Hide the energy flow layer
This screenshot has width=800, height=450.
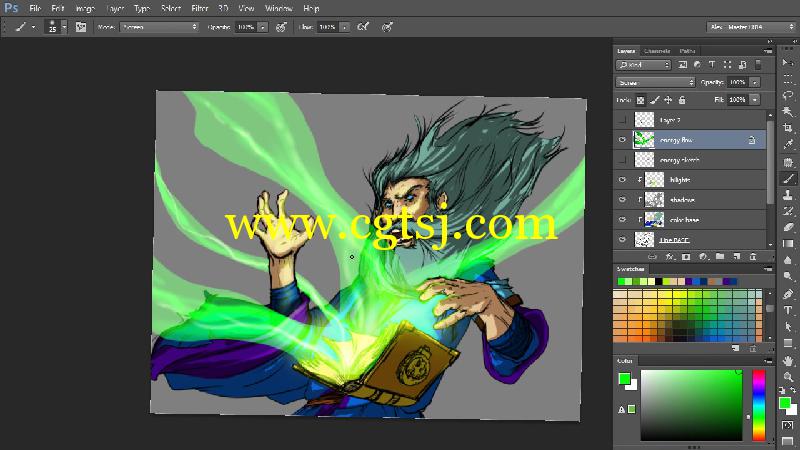(x=622, y=140)
